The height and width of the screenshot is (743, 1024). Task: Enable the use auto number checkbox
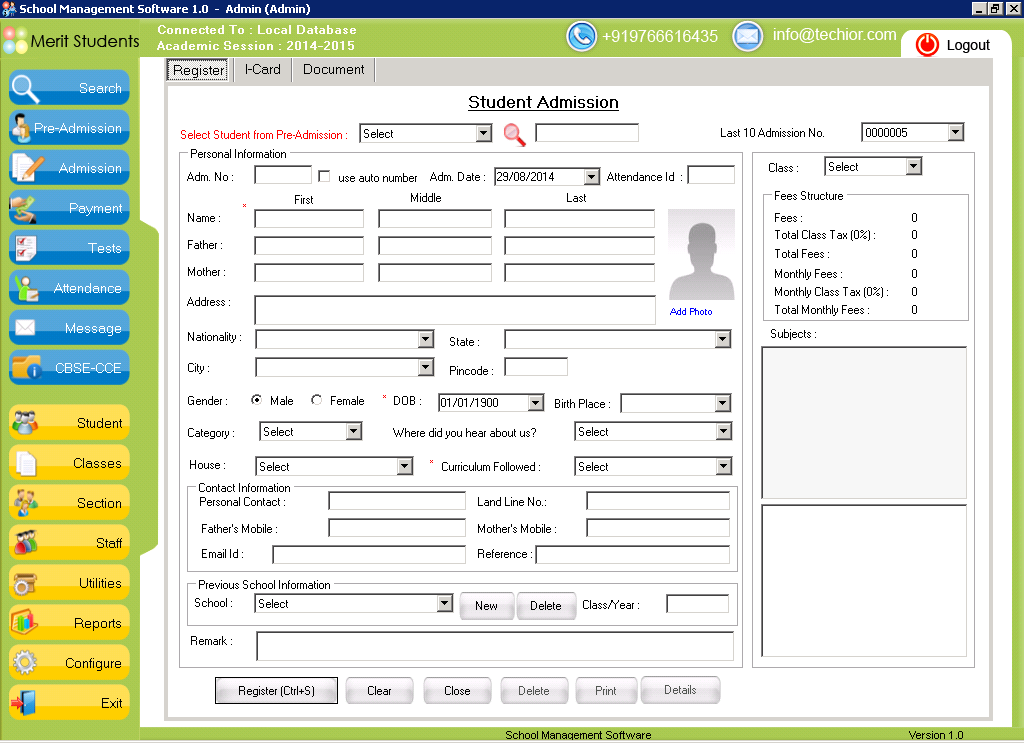[324, 176]
